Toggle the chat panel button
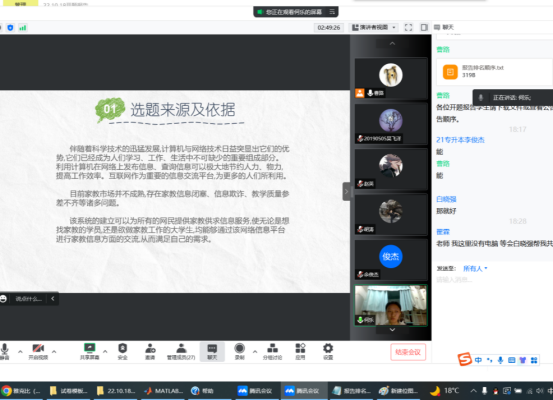Screen dimensions: 553x400 [212, 351]
